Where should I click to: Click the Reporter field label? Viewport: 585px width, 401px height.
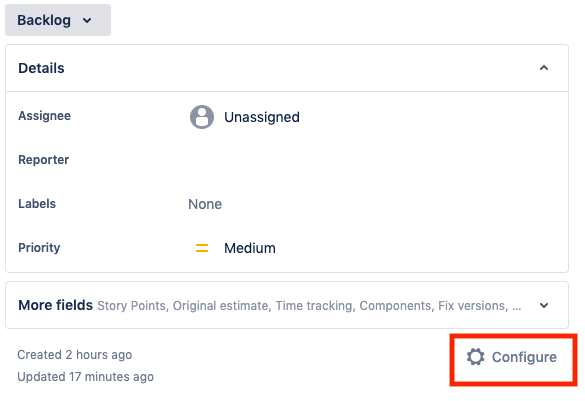coord(44,160)
